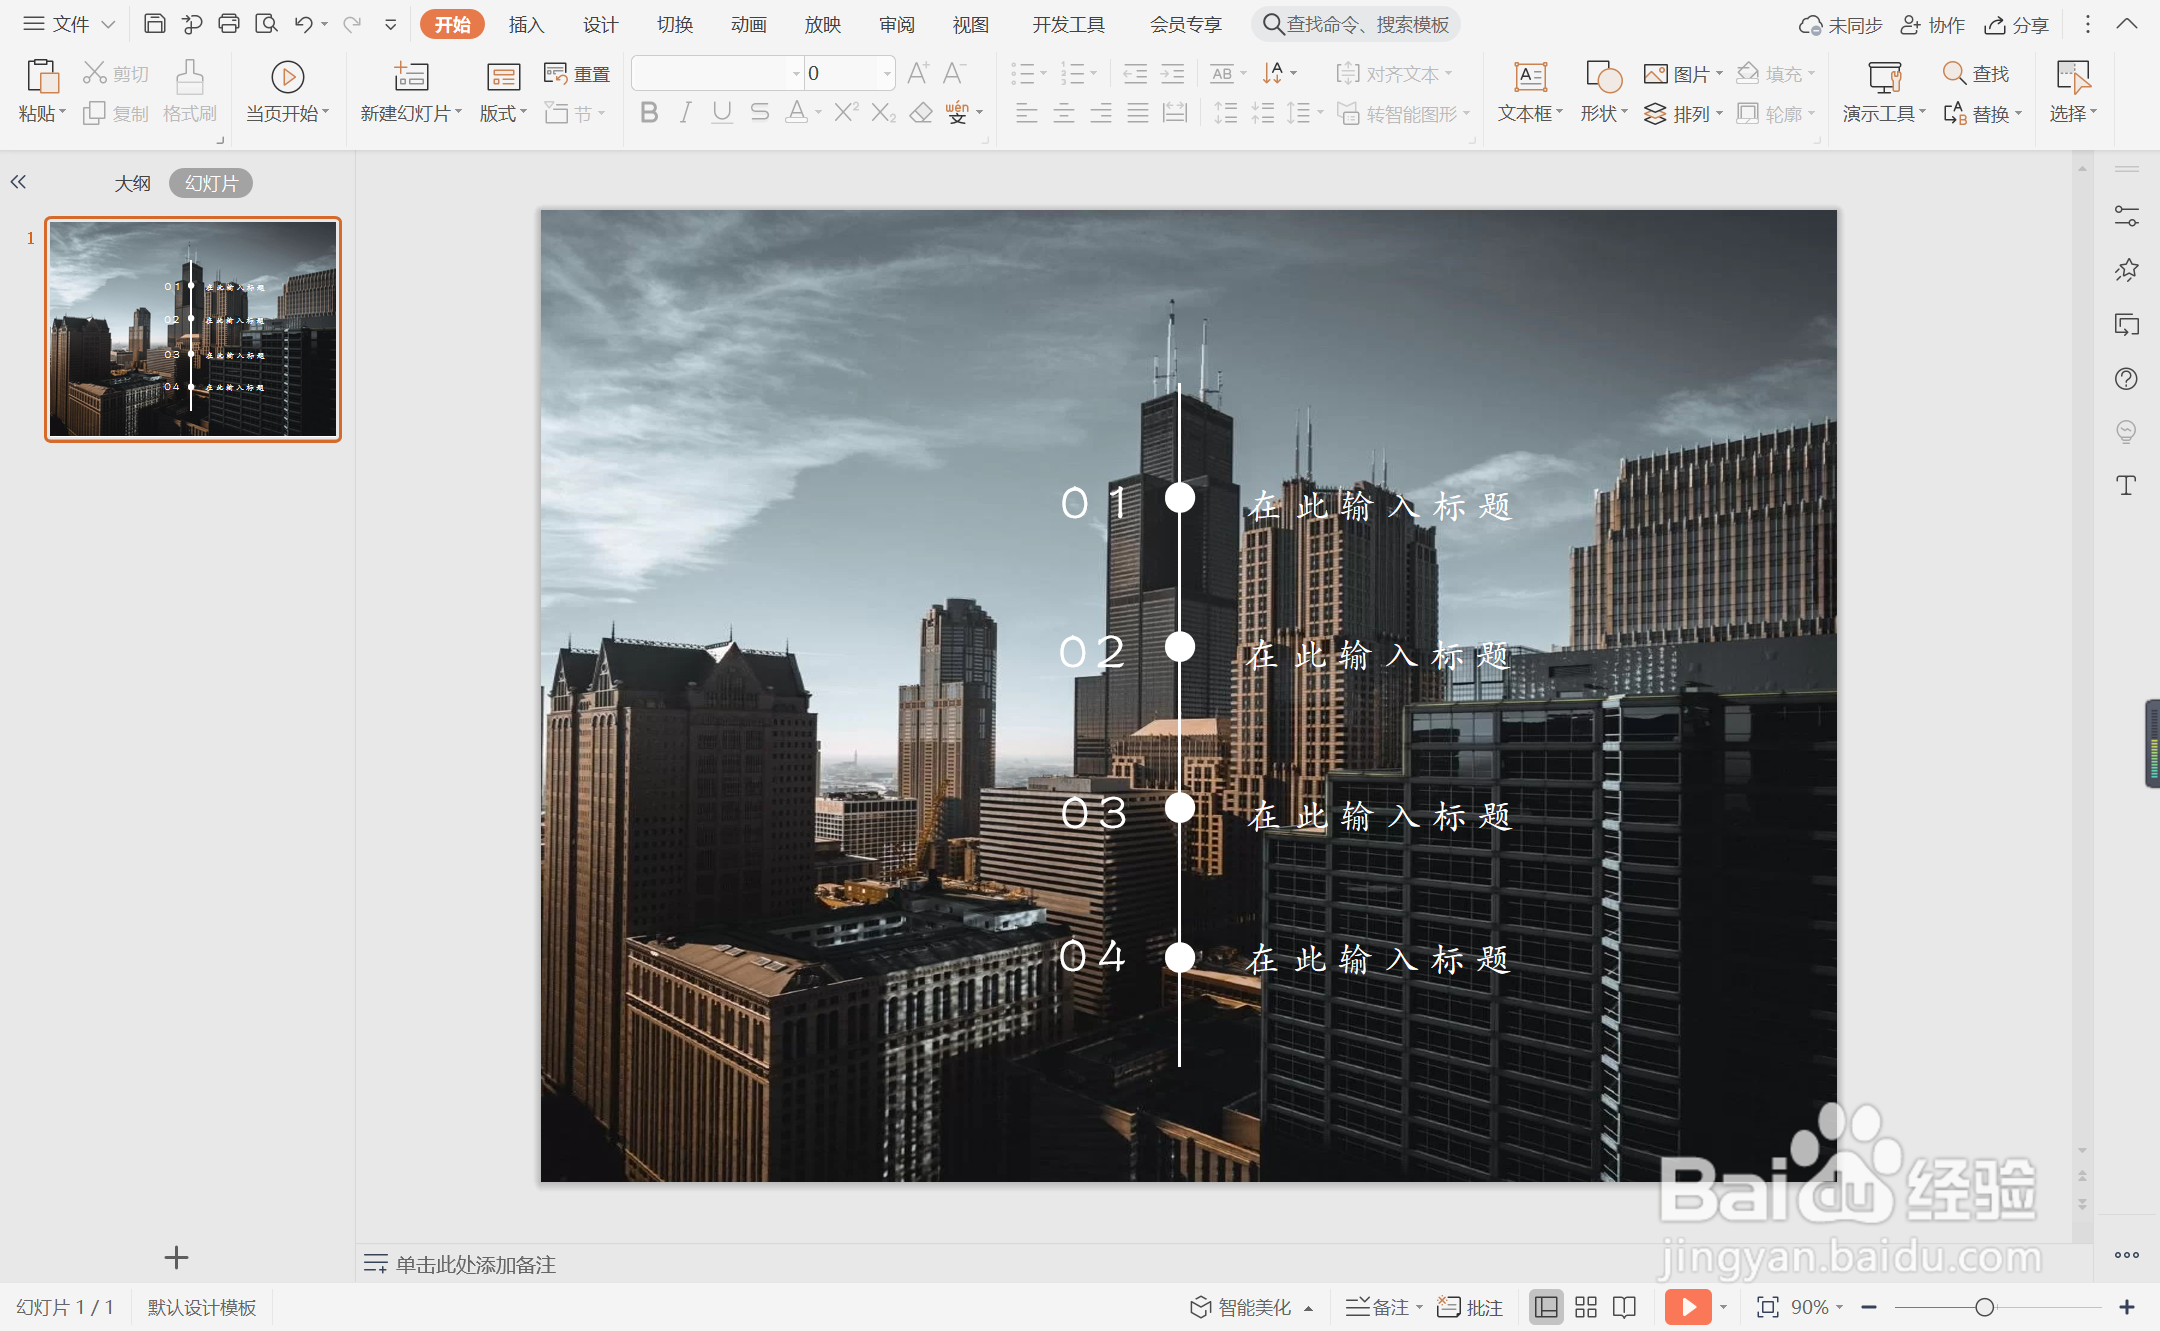
Task: Expand the 文件 menu dropdown arrow
Action: [x=108, y=24]
